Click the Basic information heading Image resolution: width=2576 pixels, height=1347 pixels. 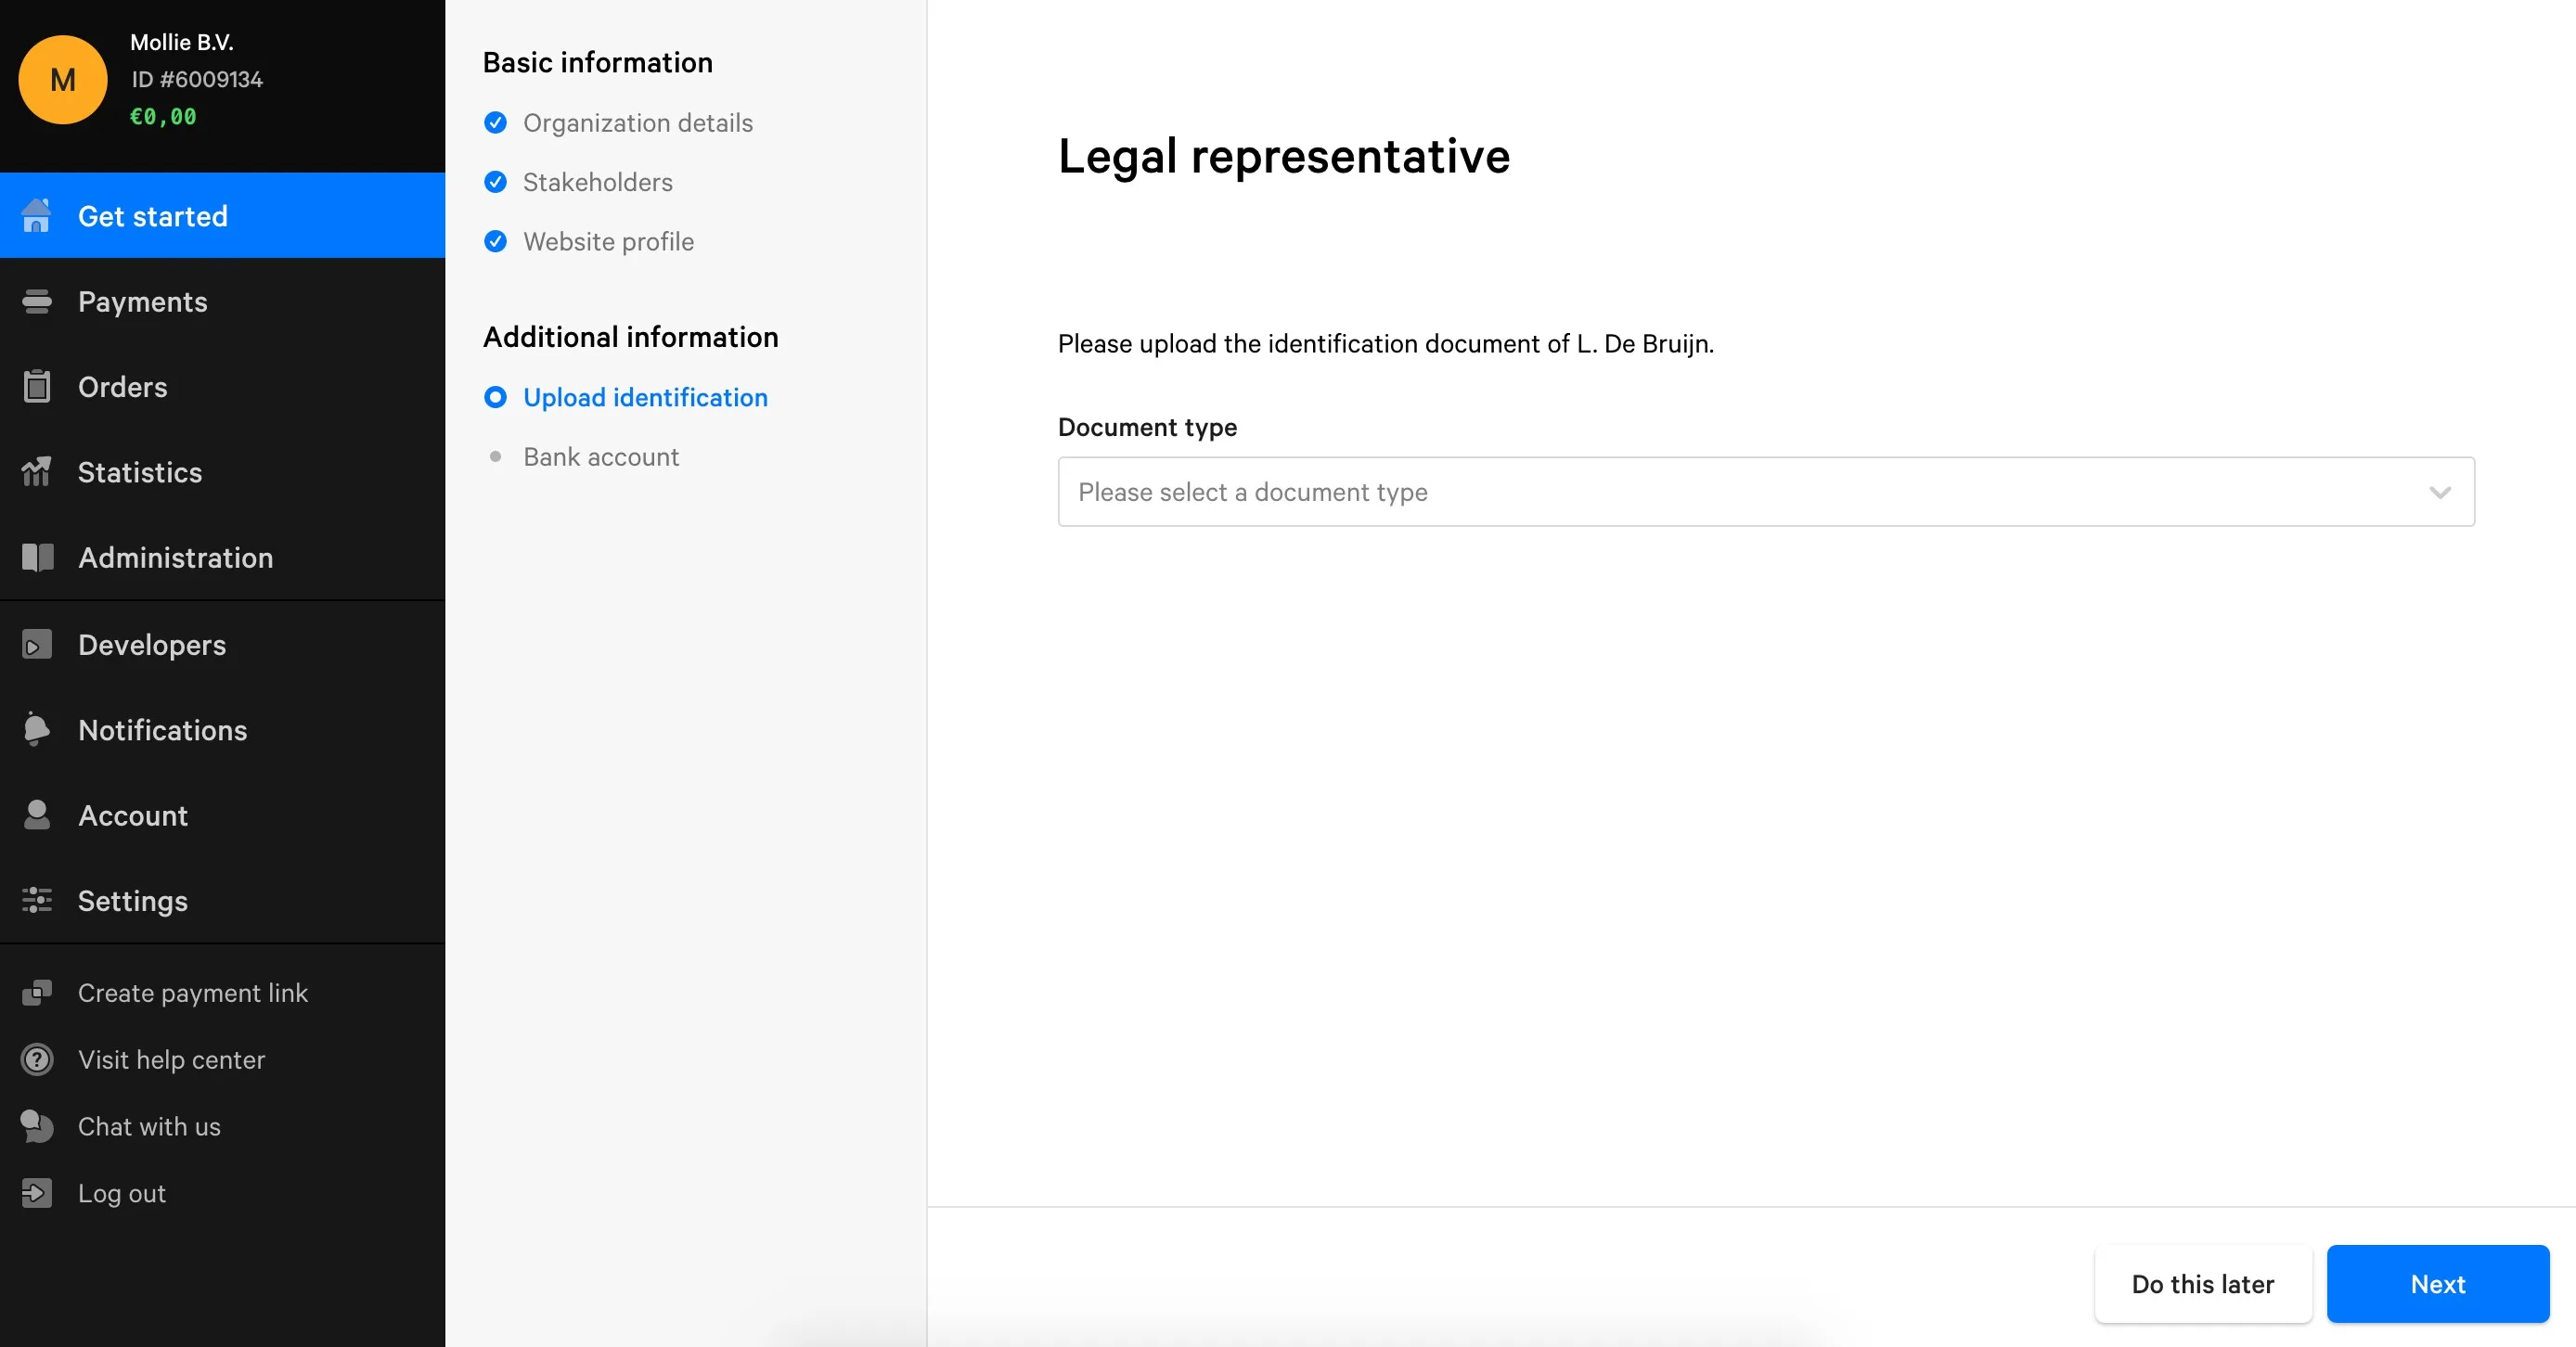[x=598, y=62]
